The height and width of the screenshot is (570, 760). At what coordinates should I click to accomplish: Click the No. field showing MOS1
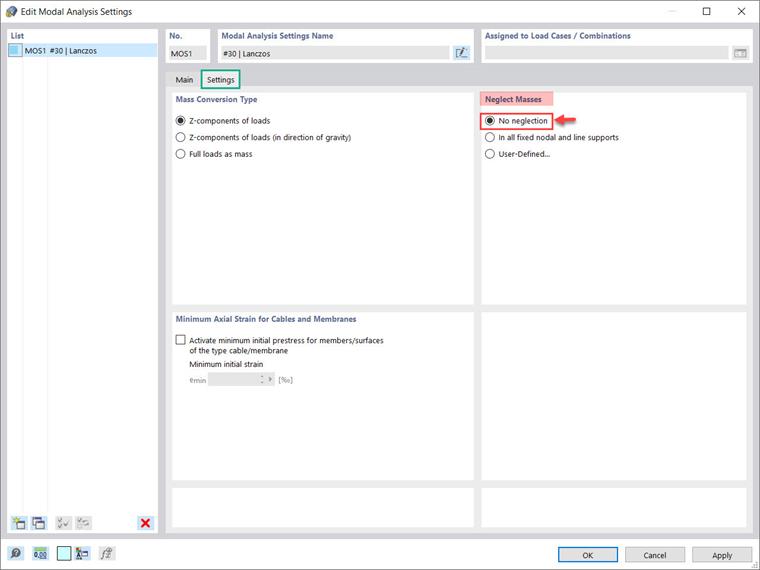coord(188,53)
